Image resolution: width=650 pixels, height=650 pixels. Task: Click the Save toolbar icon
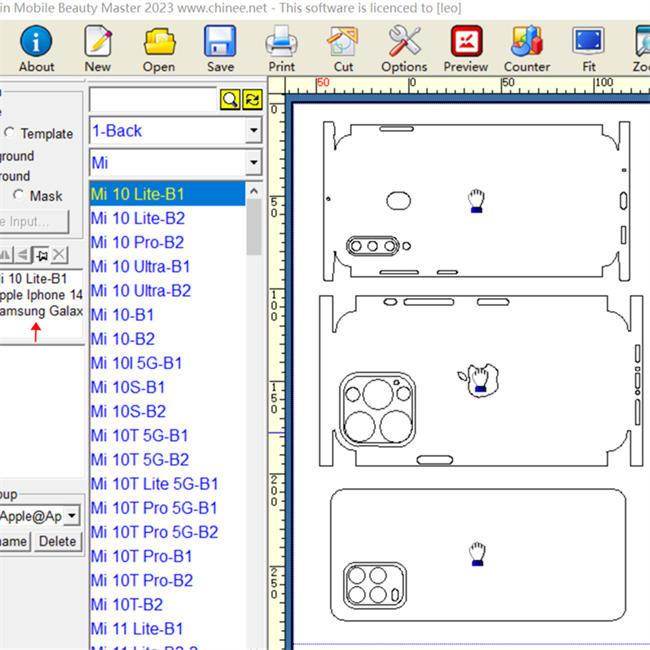click(220, 48)
